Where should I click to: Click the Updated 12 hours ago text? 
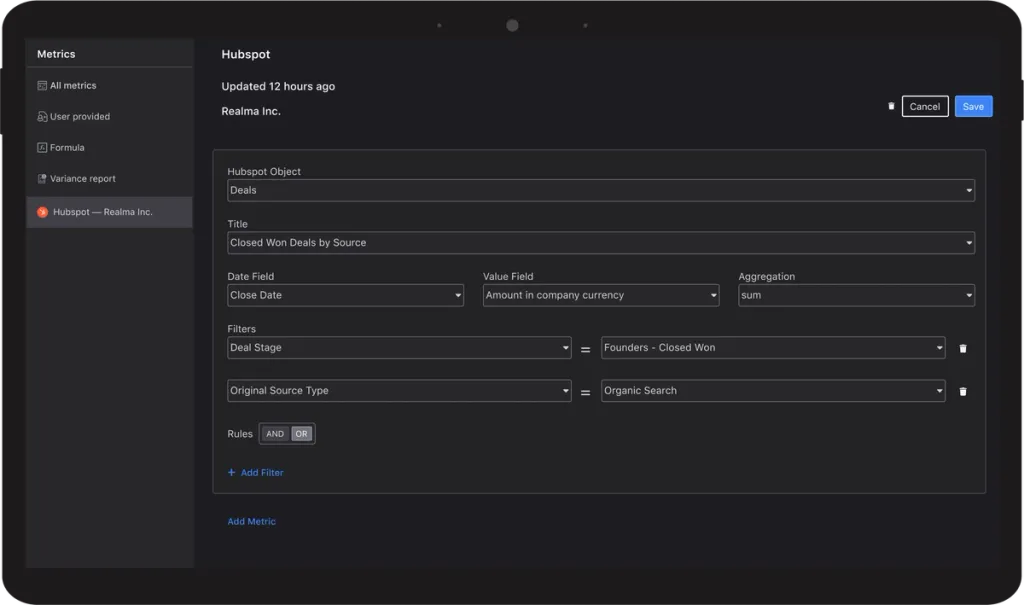coord(278,86)
